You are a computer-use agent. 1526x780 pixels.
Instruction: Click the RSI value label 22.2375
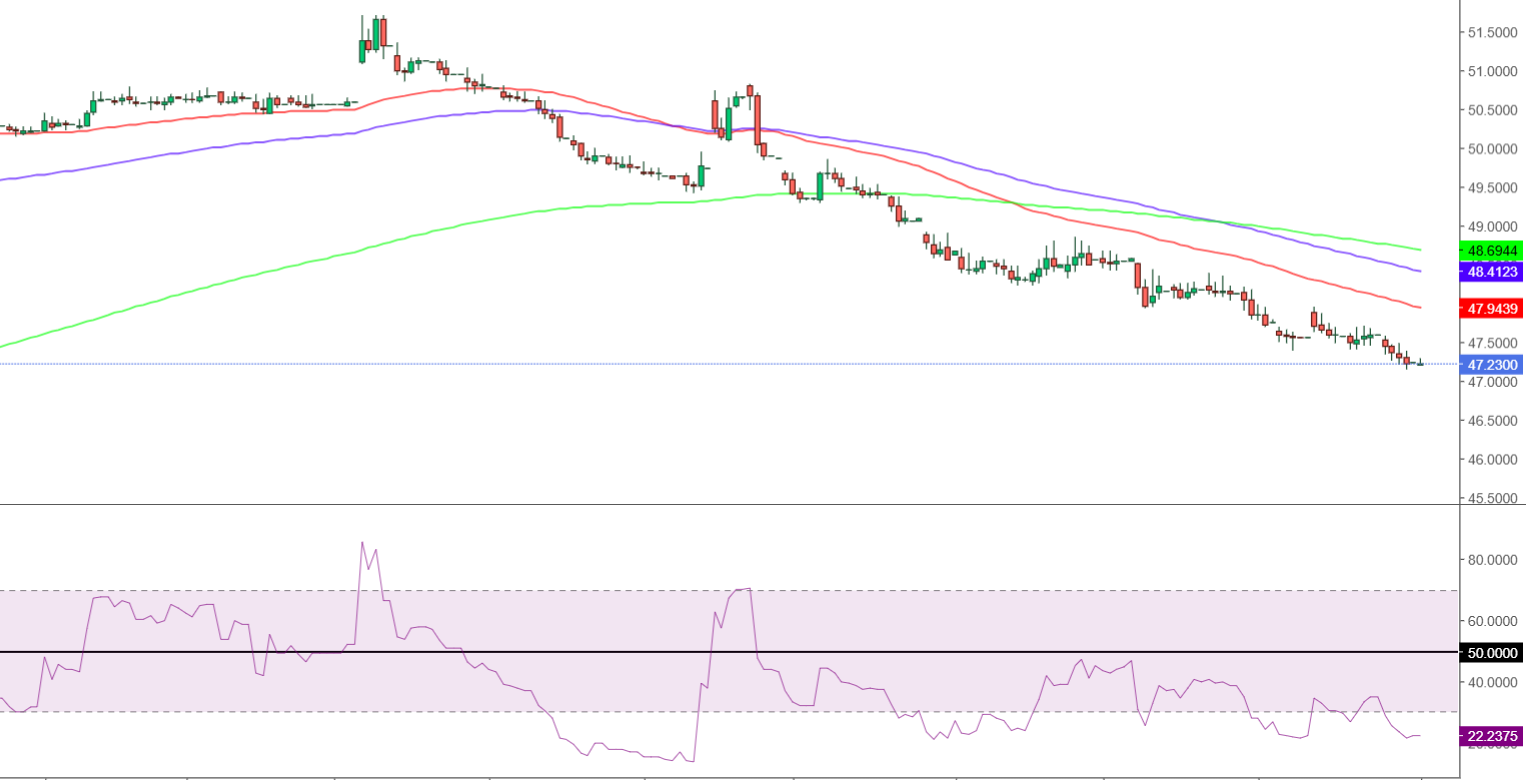tap(1491, 736)
